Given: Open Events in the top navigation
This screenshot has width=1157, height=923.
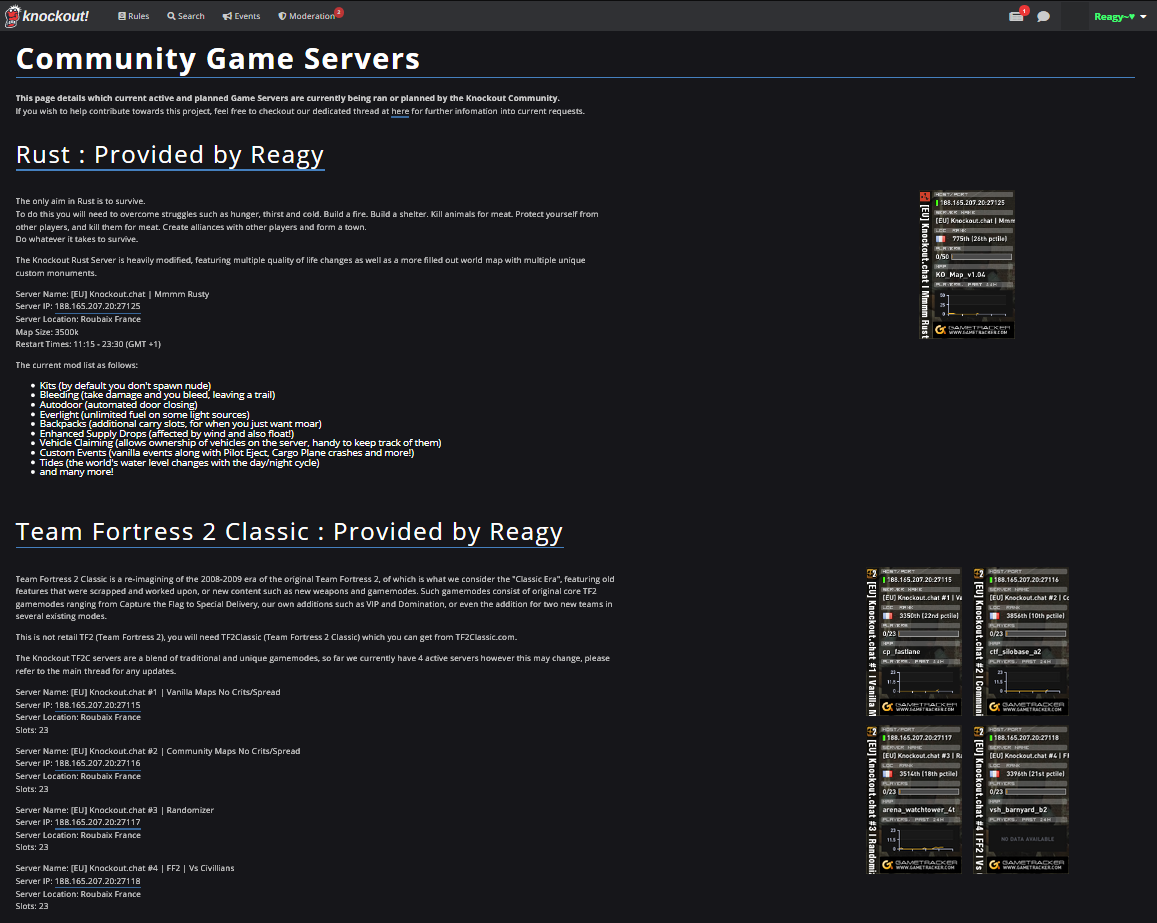Looking at the screenshot, I should [x=241, y=16].
